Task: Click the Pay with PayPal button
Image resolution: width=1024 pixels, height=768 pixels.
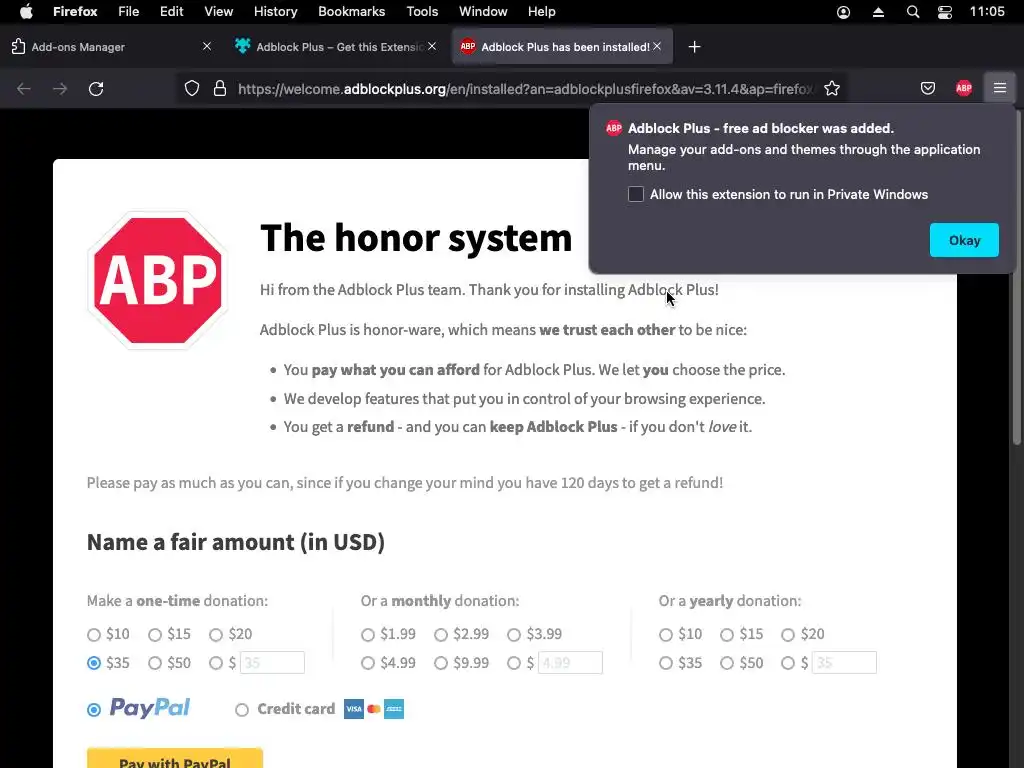Action: (175, 758)
